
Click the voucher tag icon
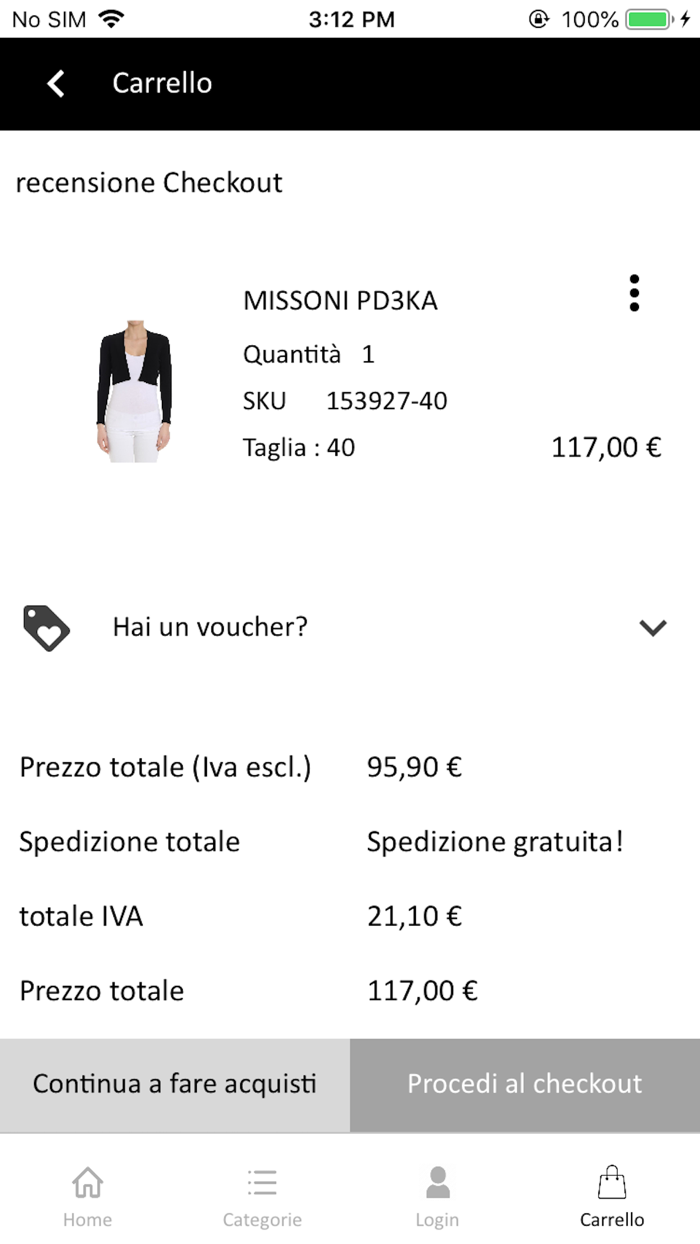43,627
